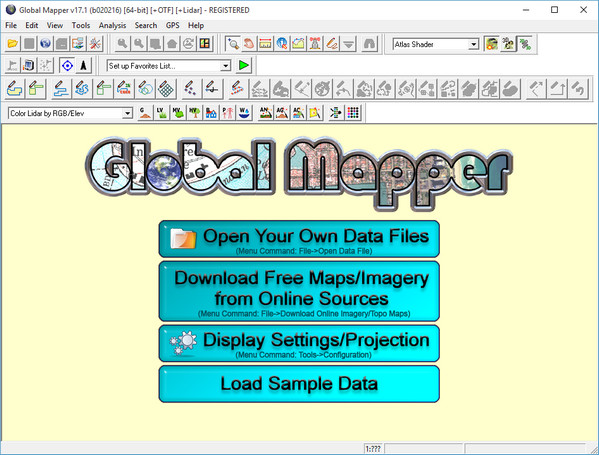Click the multi-view map layout icon
Image resolution: width=599 pixels, height=455 pixels.
tap(205, 44)
